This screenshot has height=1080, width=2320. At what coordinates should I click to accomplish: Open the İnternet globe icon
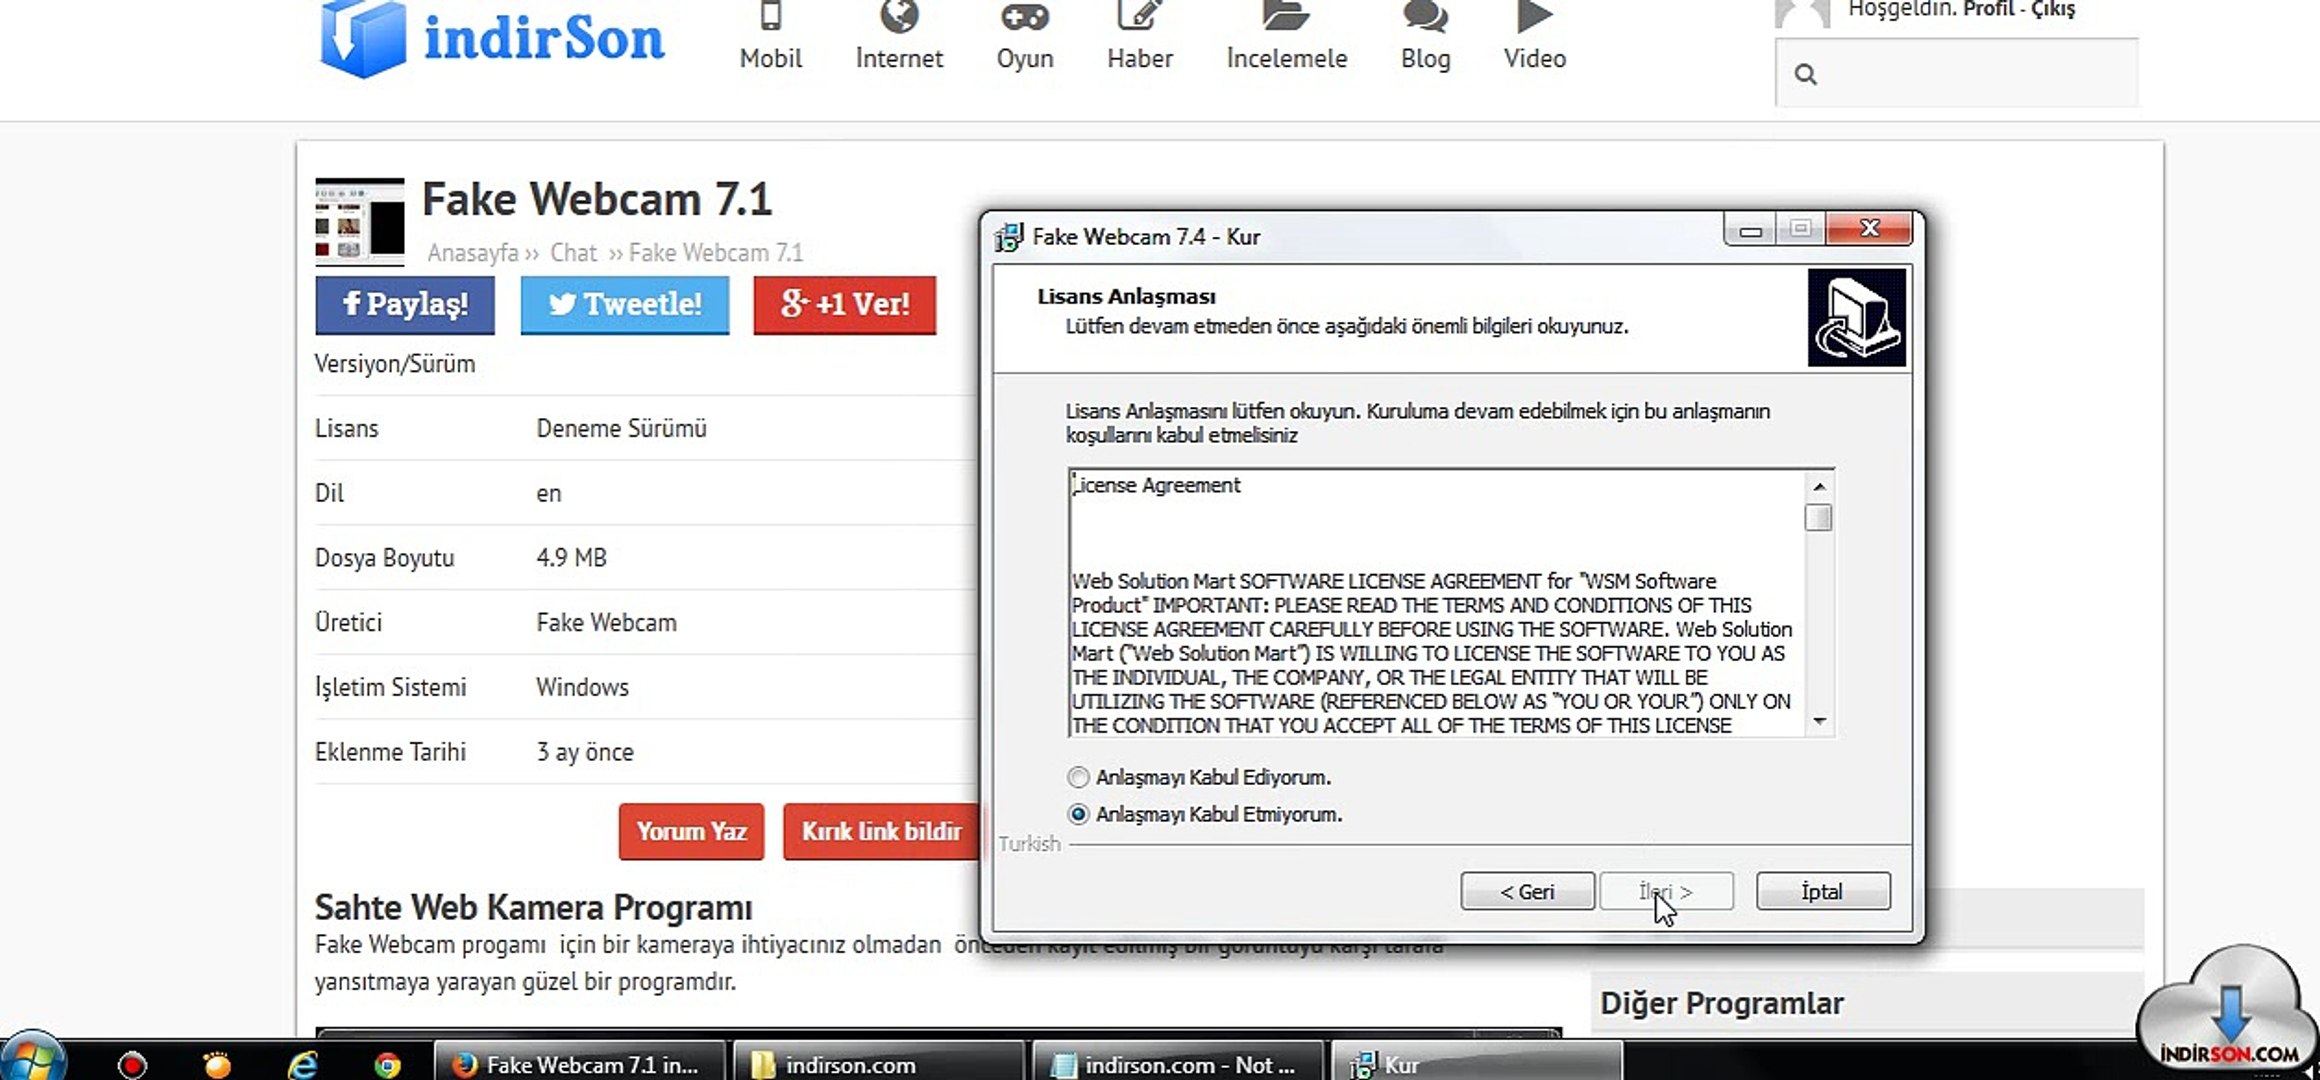pyautogui.click(x=899, y=15)
